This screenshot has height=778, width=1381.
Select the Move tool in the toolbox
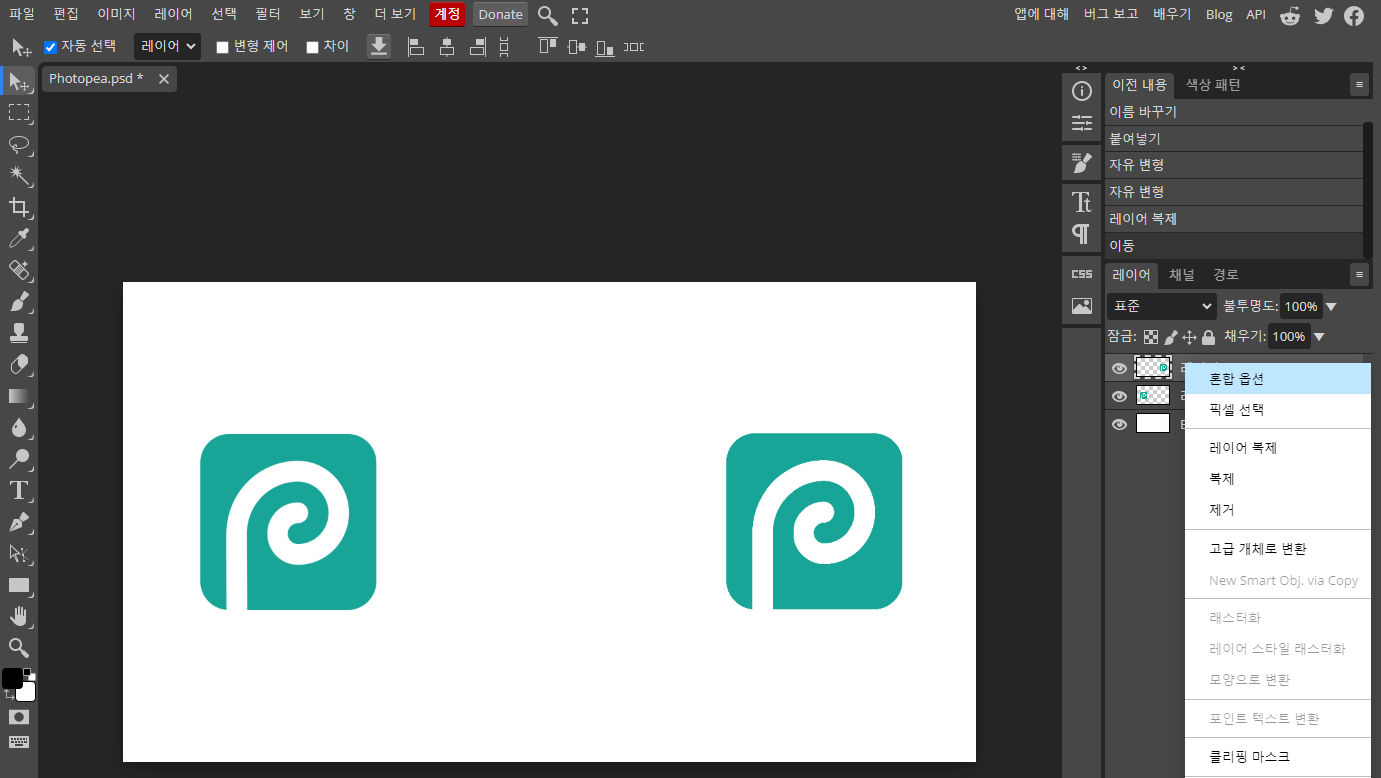pyautogui.click(x=19, y=81)
